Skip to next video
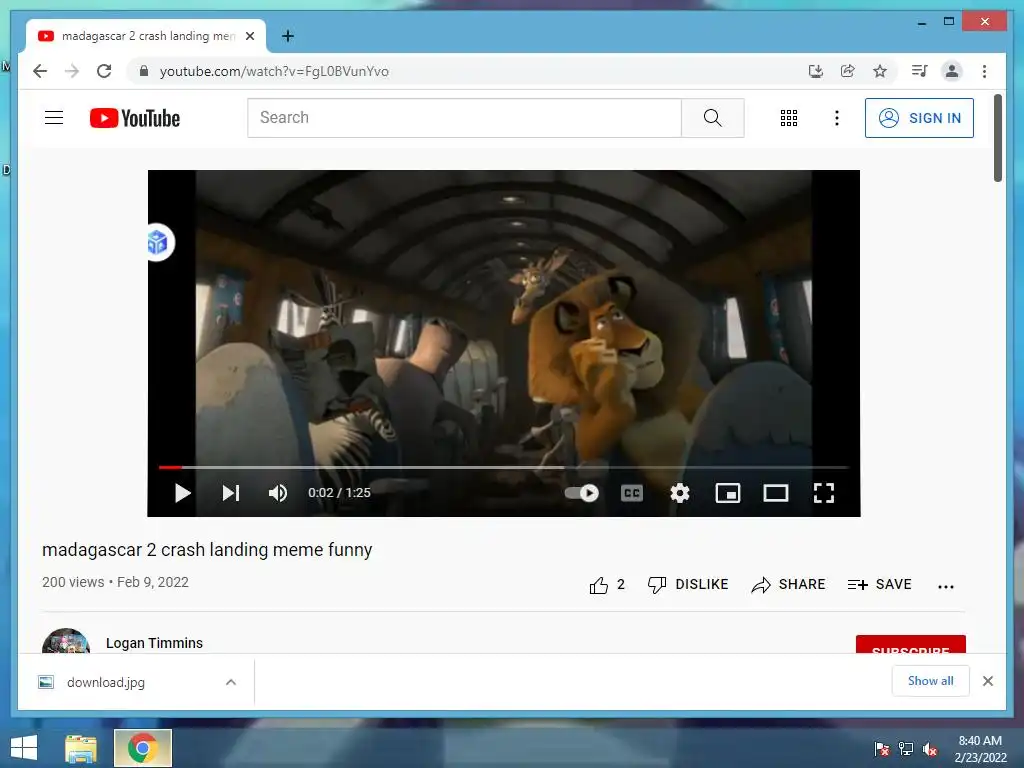 click(231, 493)
